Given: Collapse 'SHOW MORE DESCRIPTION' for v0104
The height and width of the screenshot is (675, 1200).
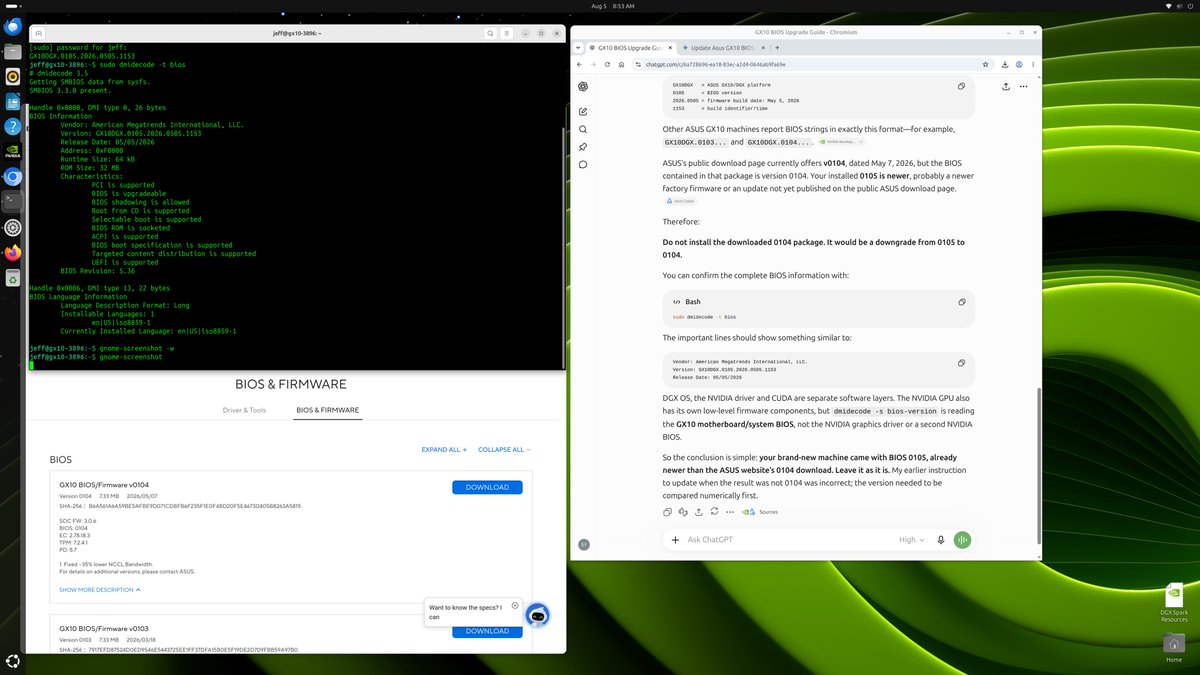Looking at the screenshot, I should point(100,590).
